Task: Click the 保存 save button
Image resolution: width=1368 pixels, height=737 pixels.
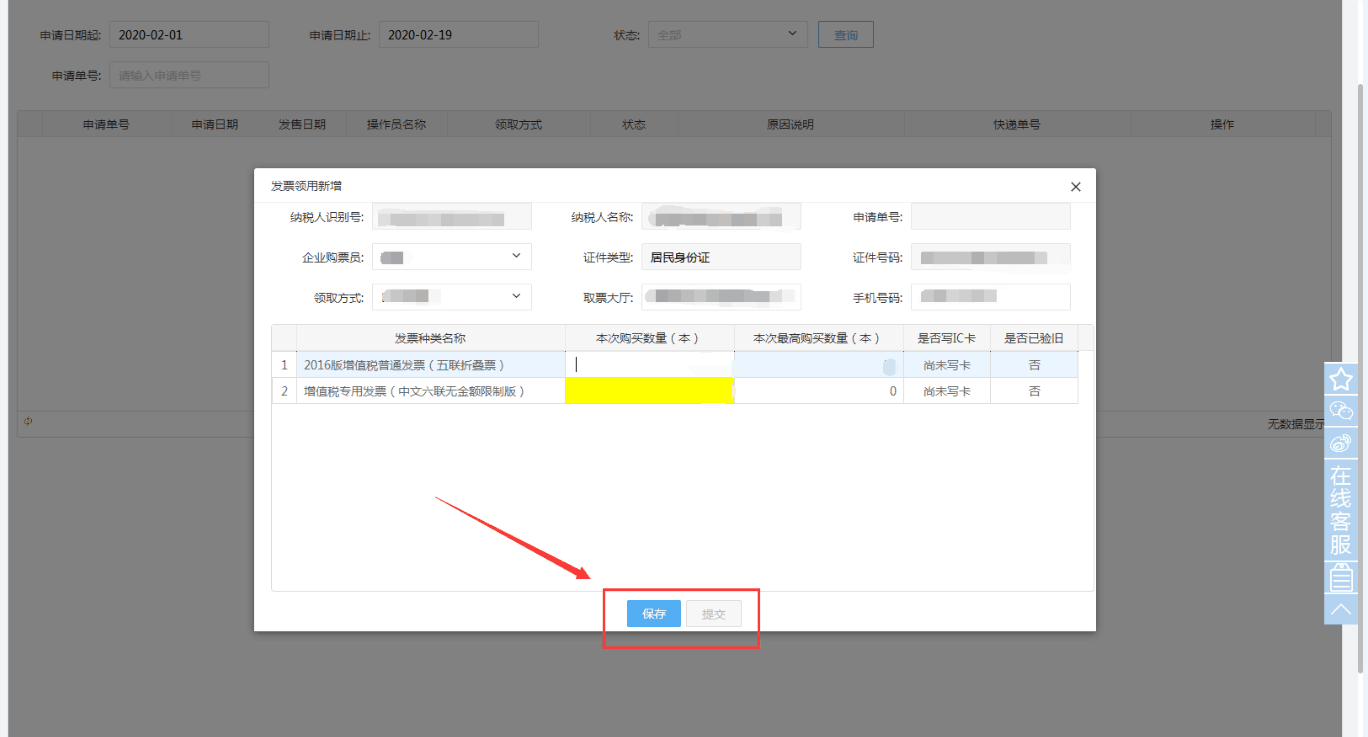Action: (654, 614)
